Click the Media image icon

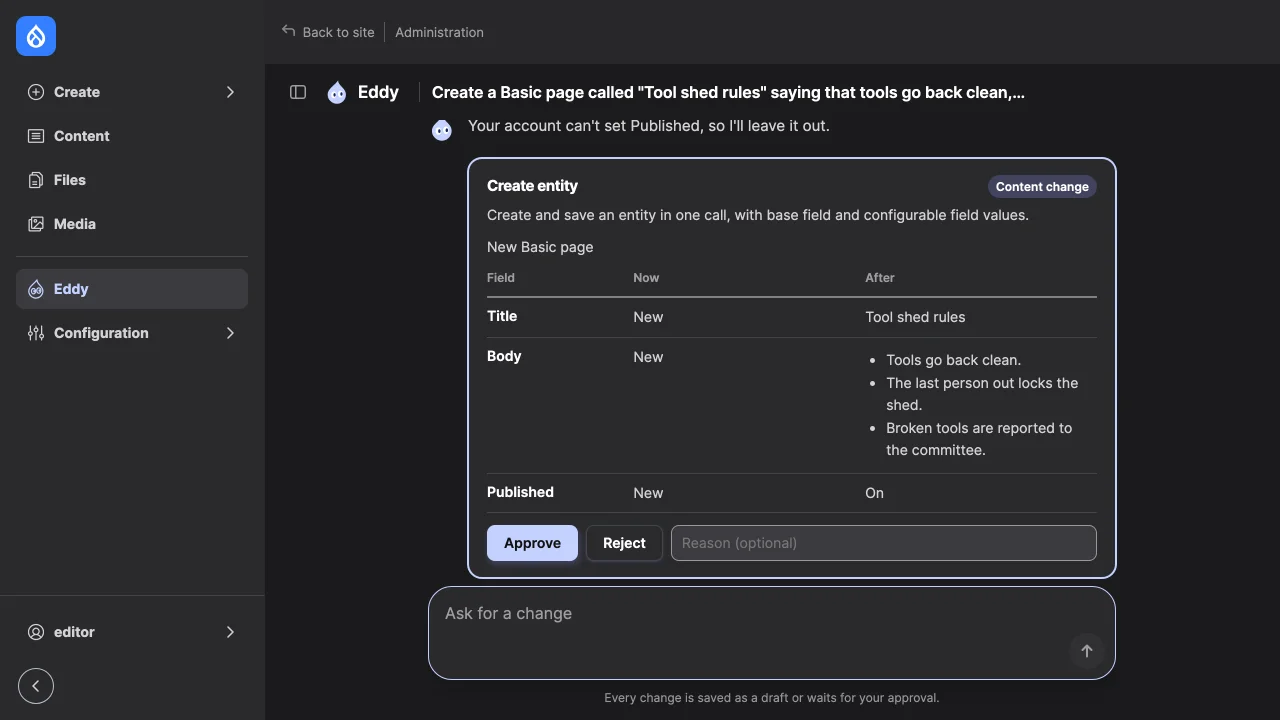[x=36, y=224]
